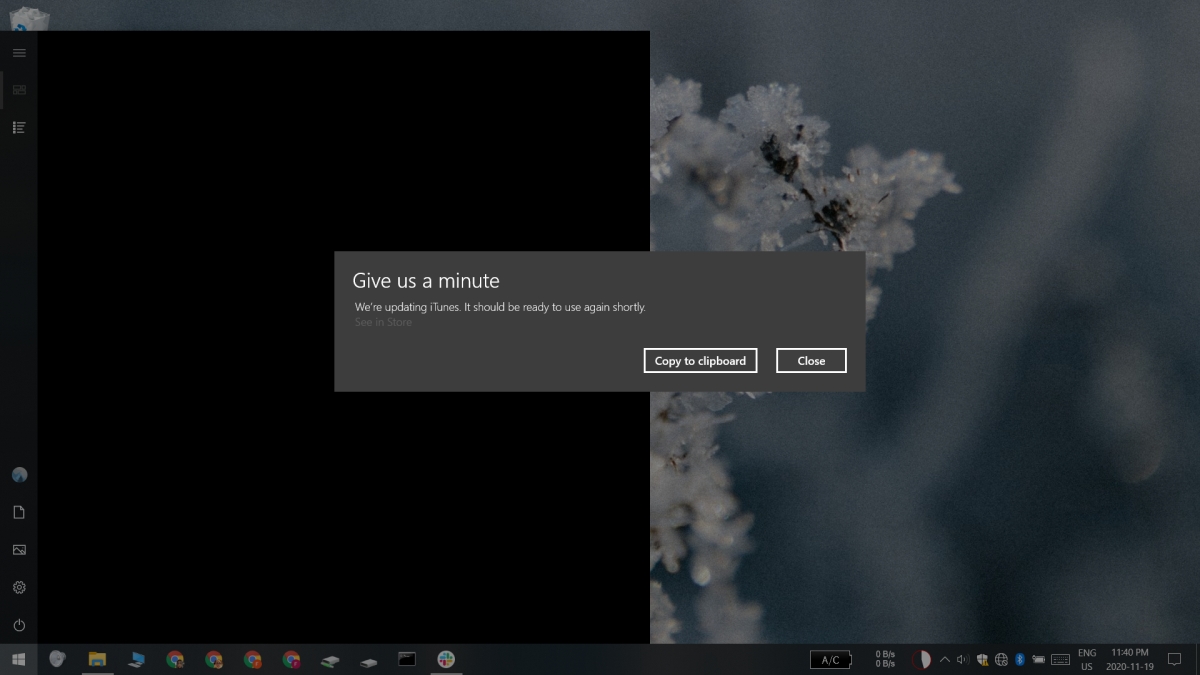Open Pictures from Start menu sidebar
This screenshot has width=1200, height=675.
pos(19,550)
